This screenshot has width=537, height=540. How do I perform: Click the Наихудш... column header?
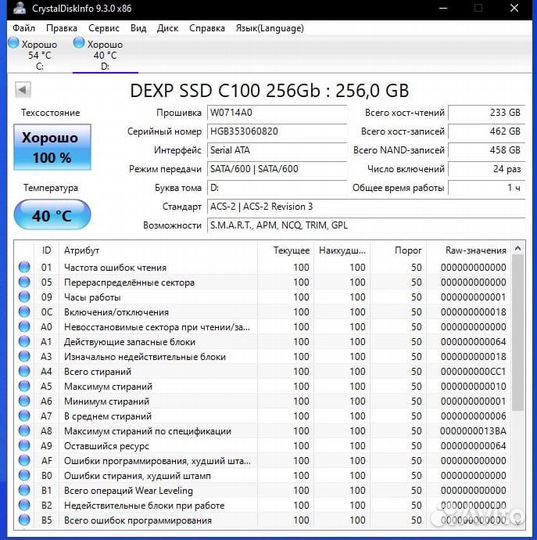tap(342, 250)
